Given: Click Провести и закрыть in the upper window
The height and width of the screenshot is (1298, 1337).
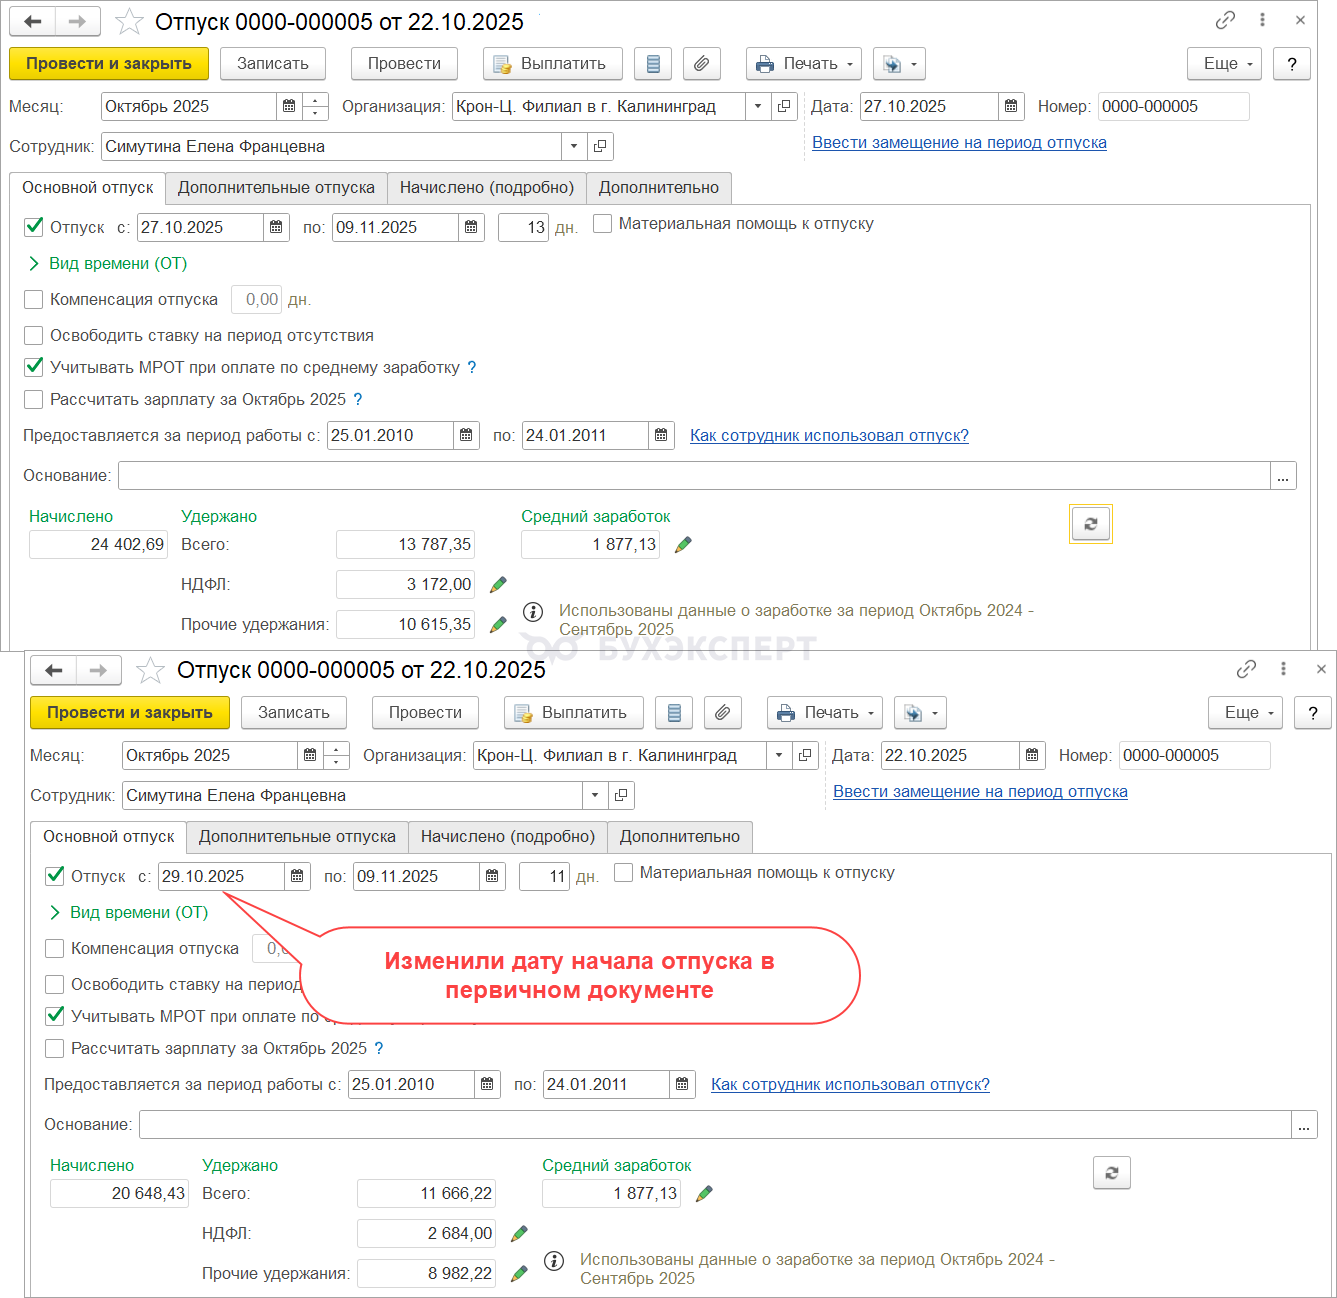Looking at the screenshot, I should click(x=109, y=64).
